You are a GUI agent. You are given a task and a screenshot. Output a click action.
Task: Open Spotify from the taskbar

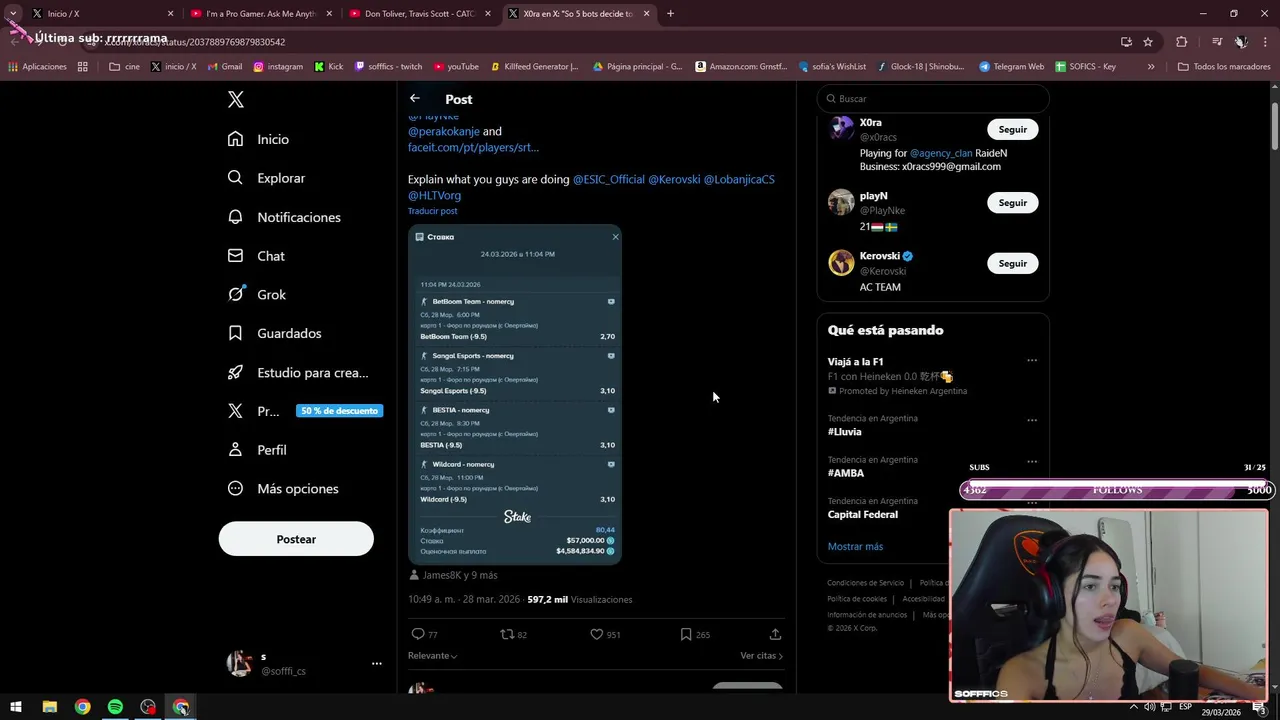[x=115, y=707]
